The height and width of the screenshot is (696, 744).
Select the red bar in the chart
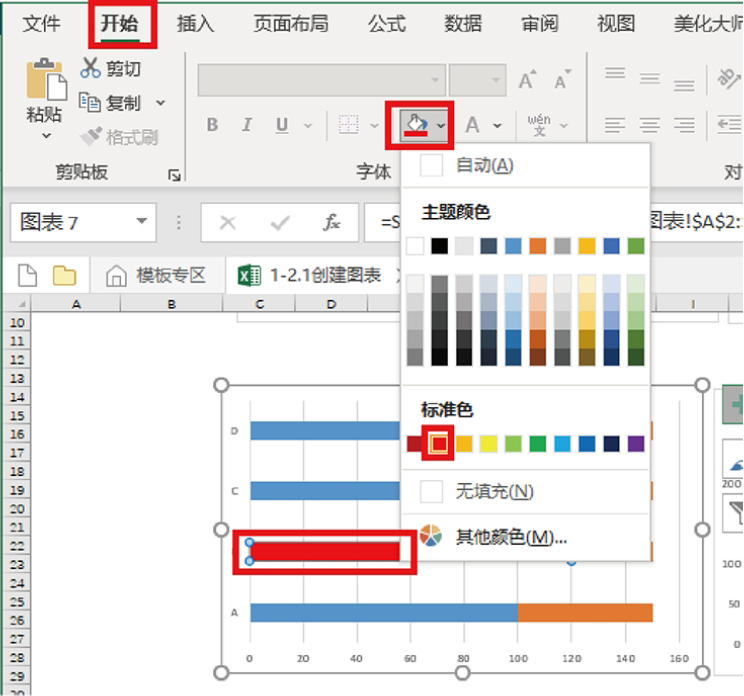point(324,551)
